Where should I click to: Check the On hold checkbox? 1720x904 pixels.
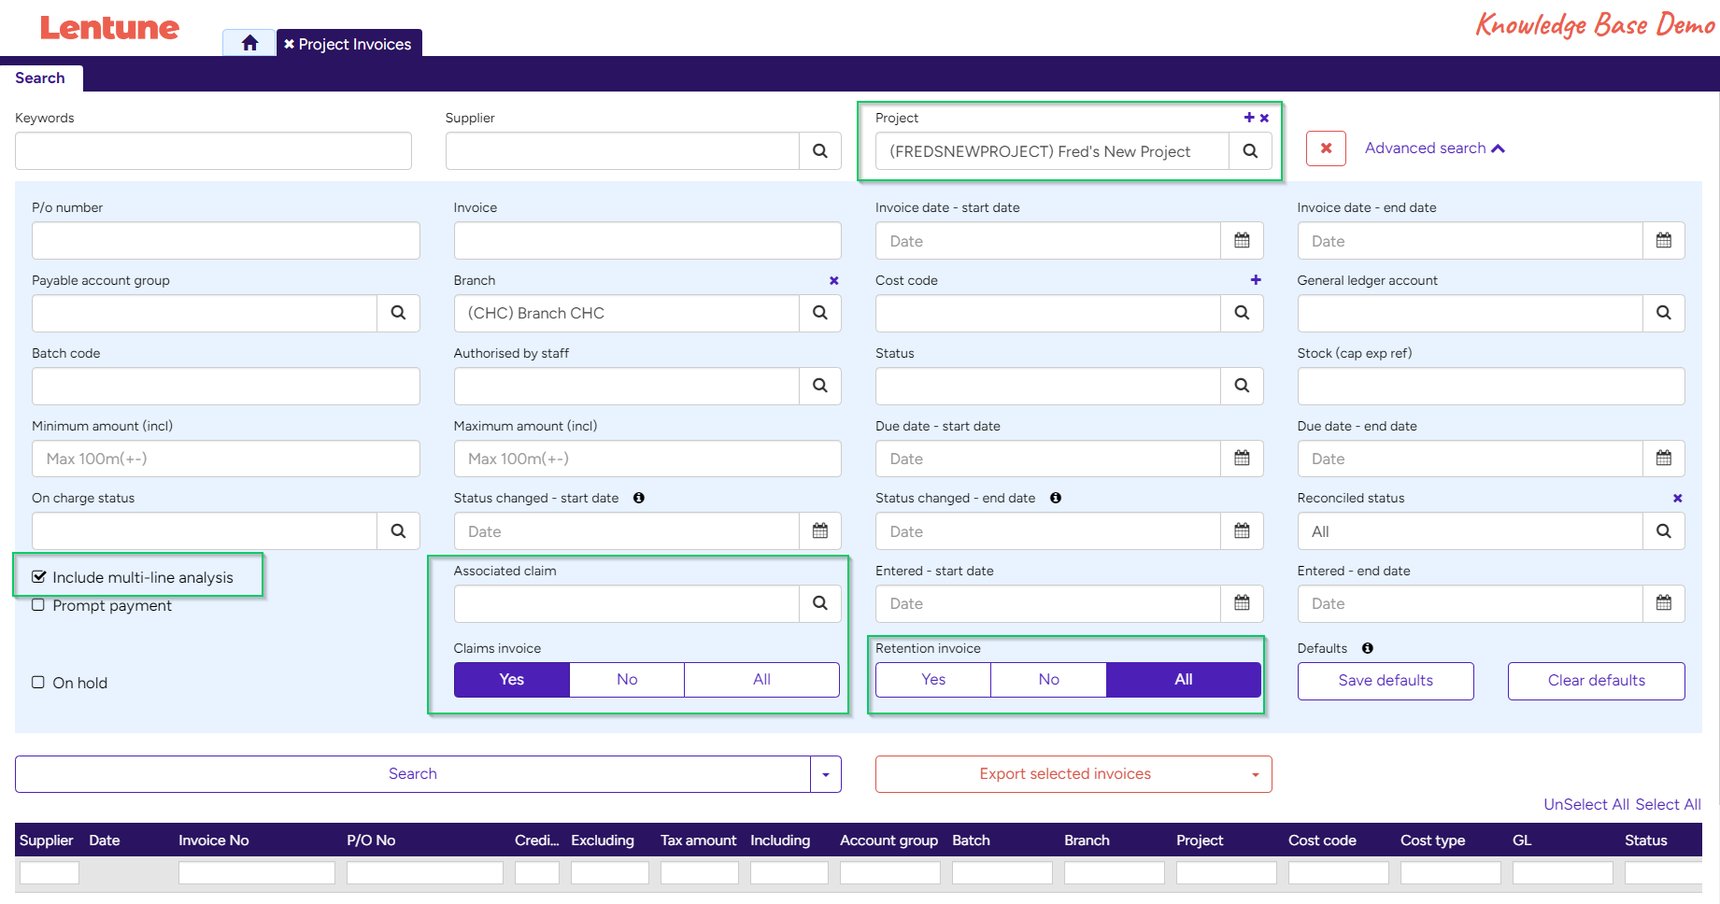(x=38, y=682)
